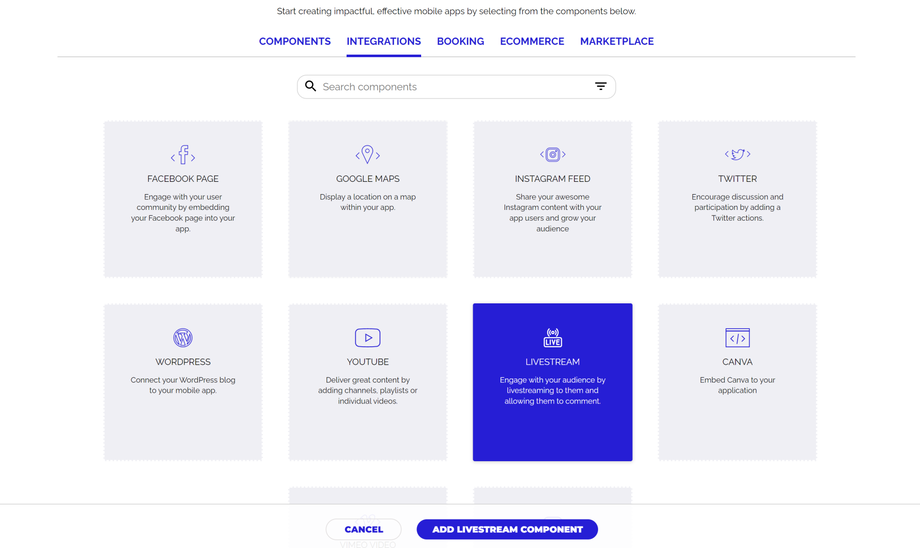Select the Facebook Page card title
The height and width of the screenshot is (548, 920).
tap(183, 179)
